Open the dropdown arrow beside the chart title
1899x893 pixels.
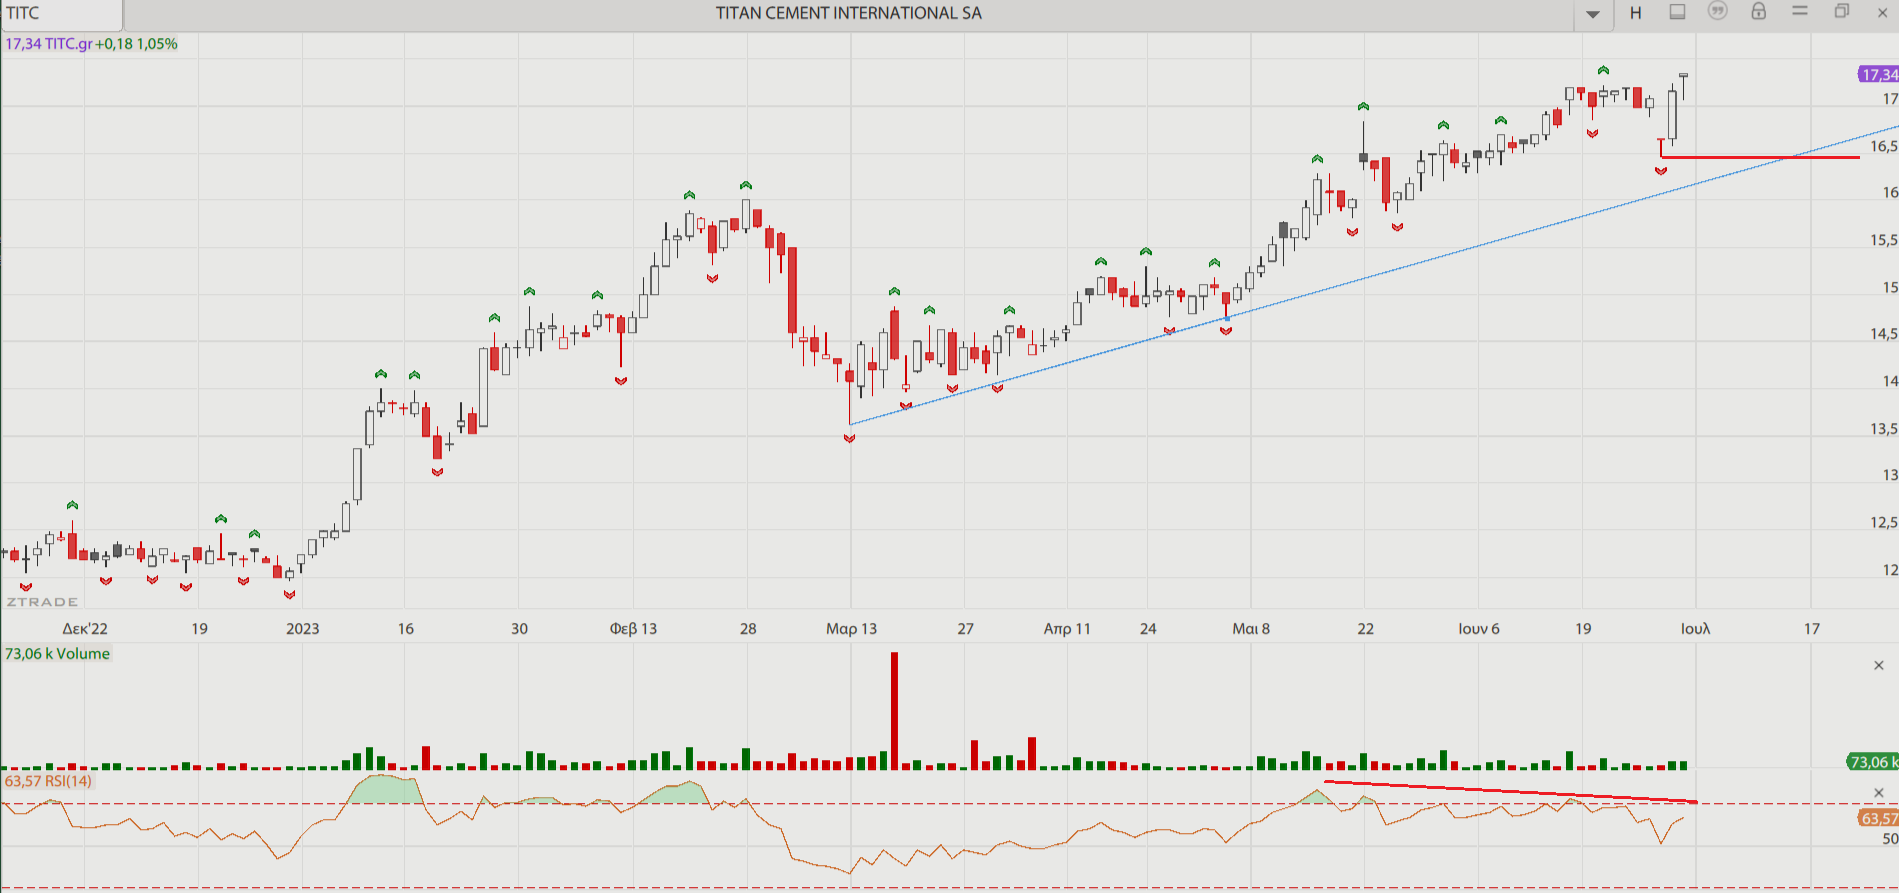(1593, 14)
